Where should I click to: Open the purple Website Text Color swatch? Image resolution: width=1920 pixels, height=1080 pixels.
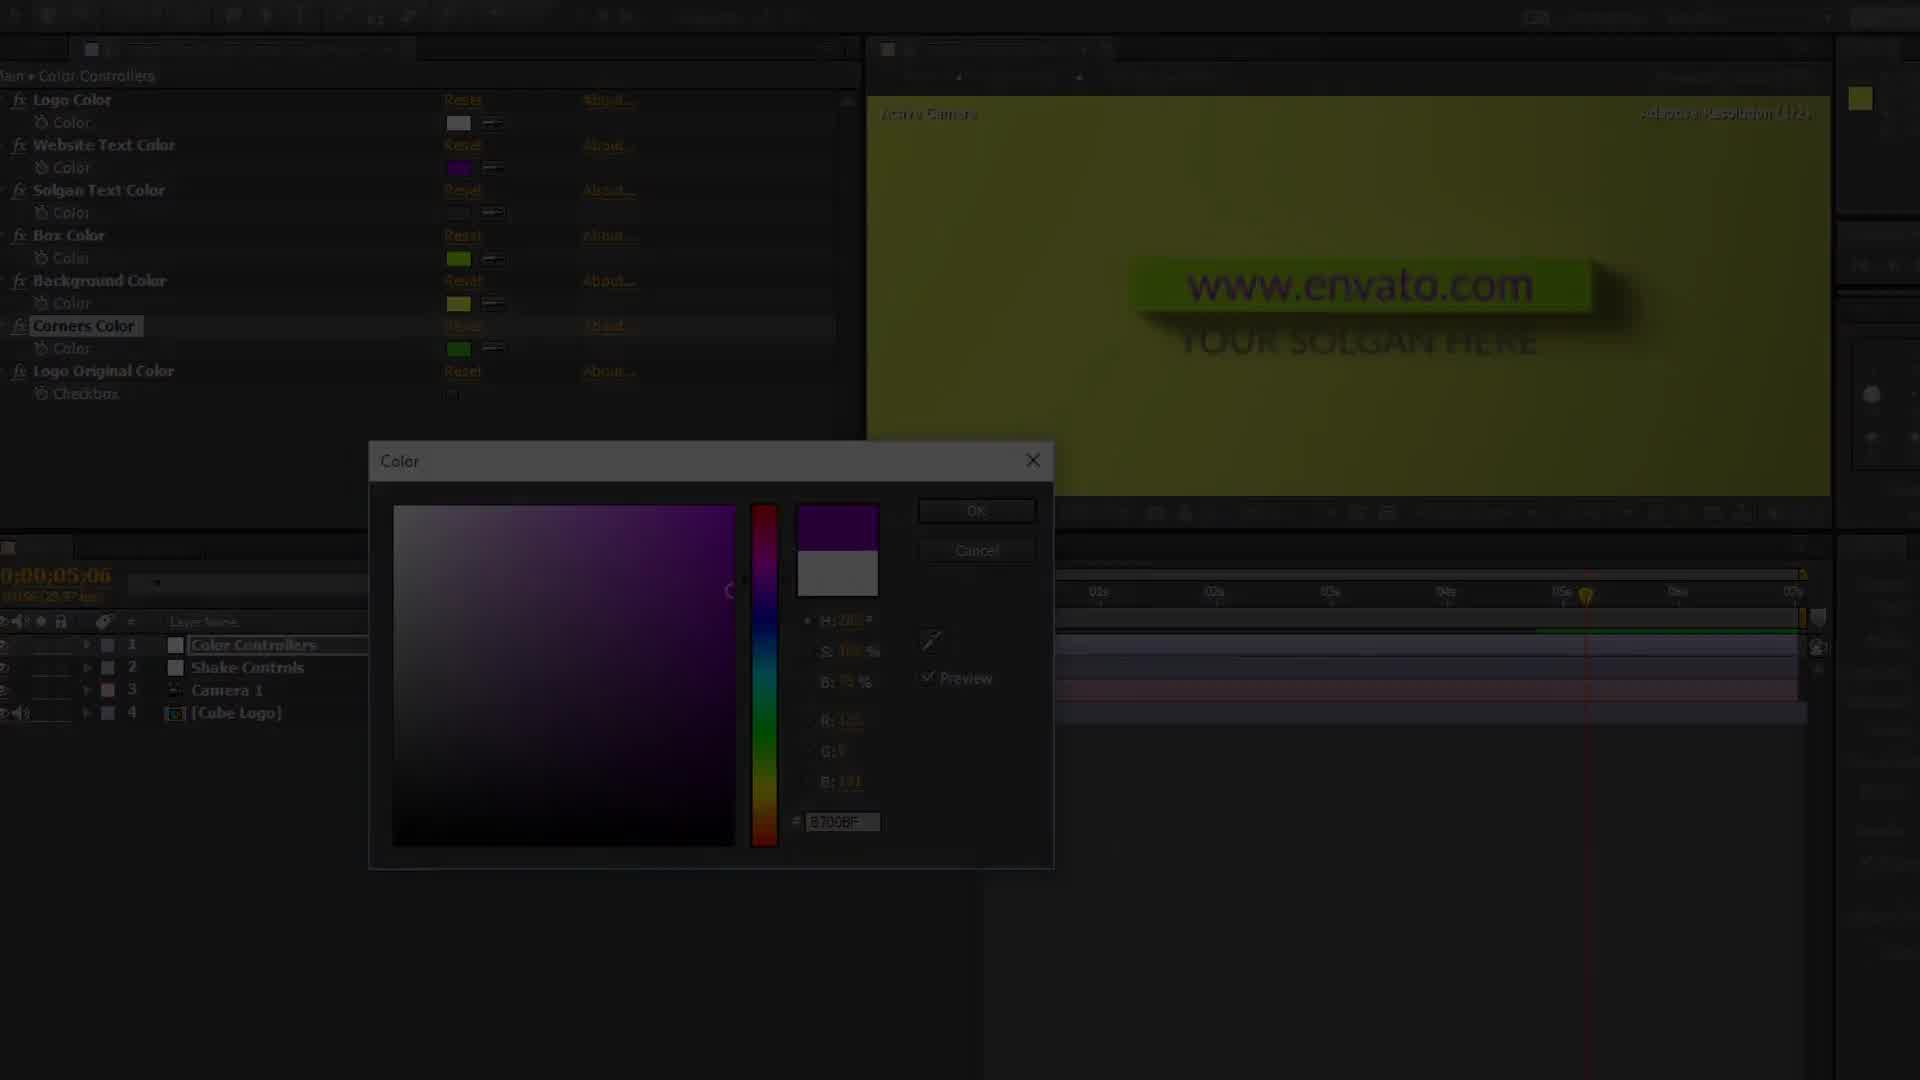pyautogui.click(x=458, y=168)
